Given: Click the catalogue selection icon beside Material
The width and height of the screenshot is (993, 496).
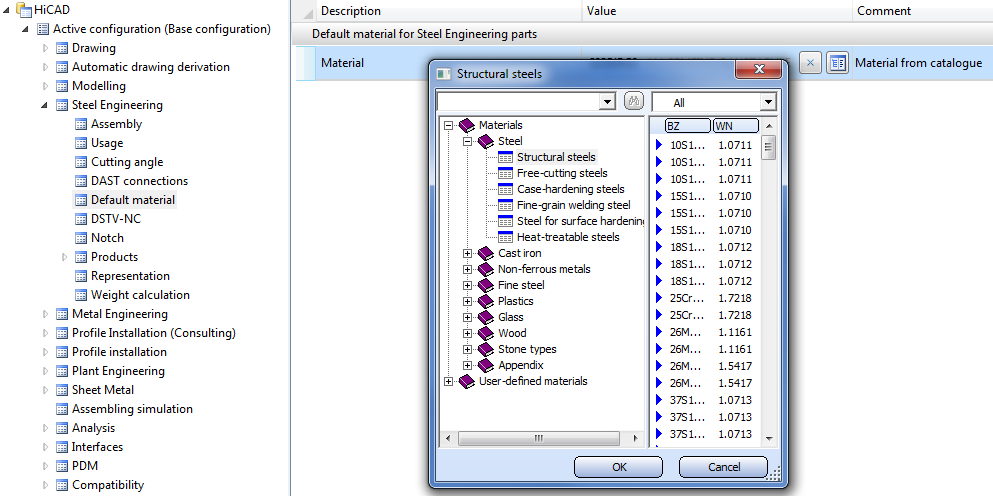Looking at the screenshot, I should click(x=837, y=63).
